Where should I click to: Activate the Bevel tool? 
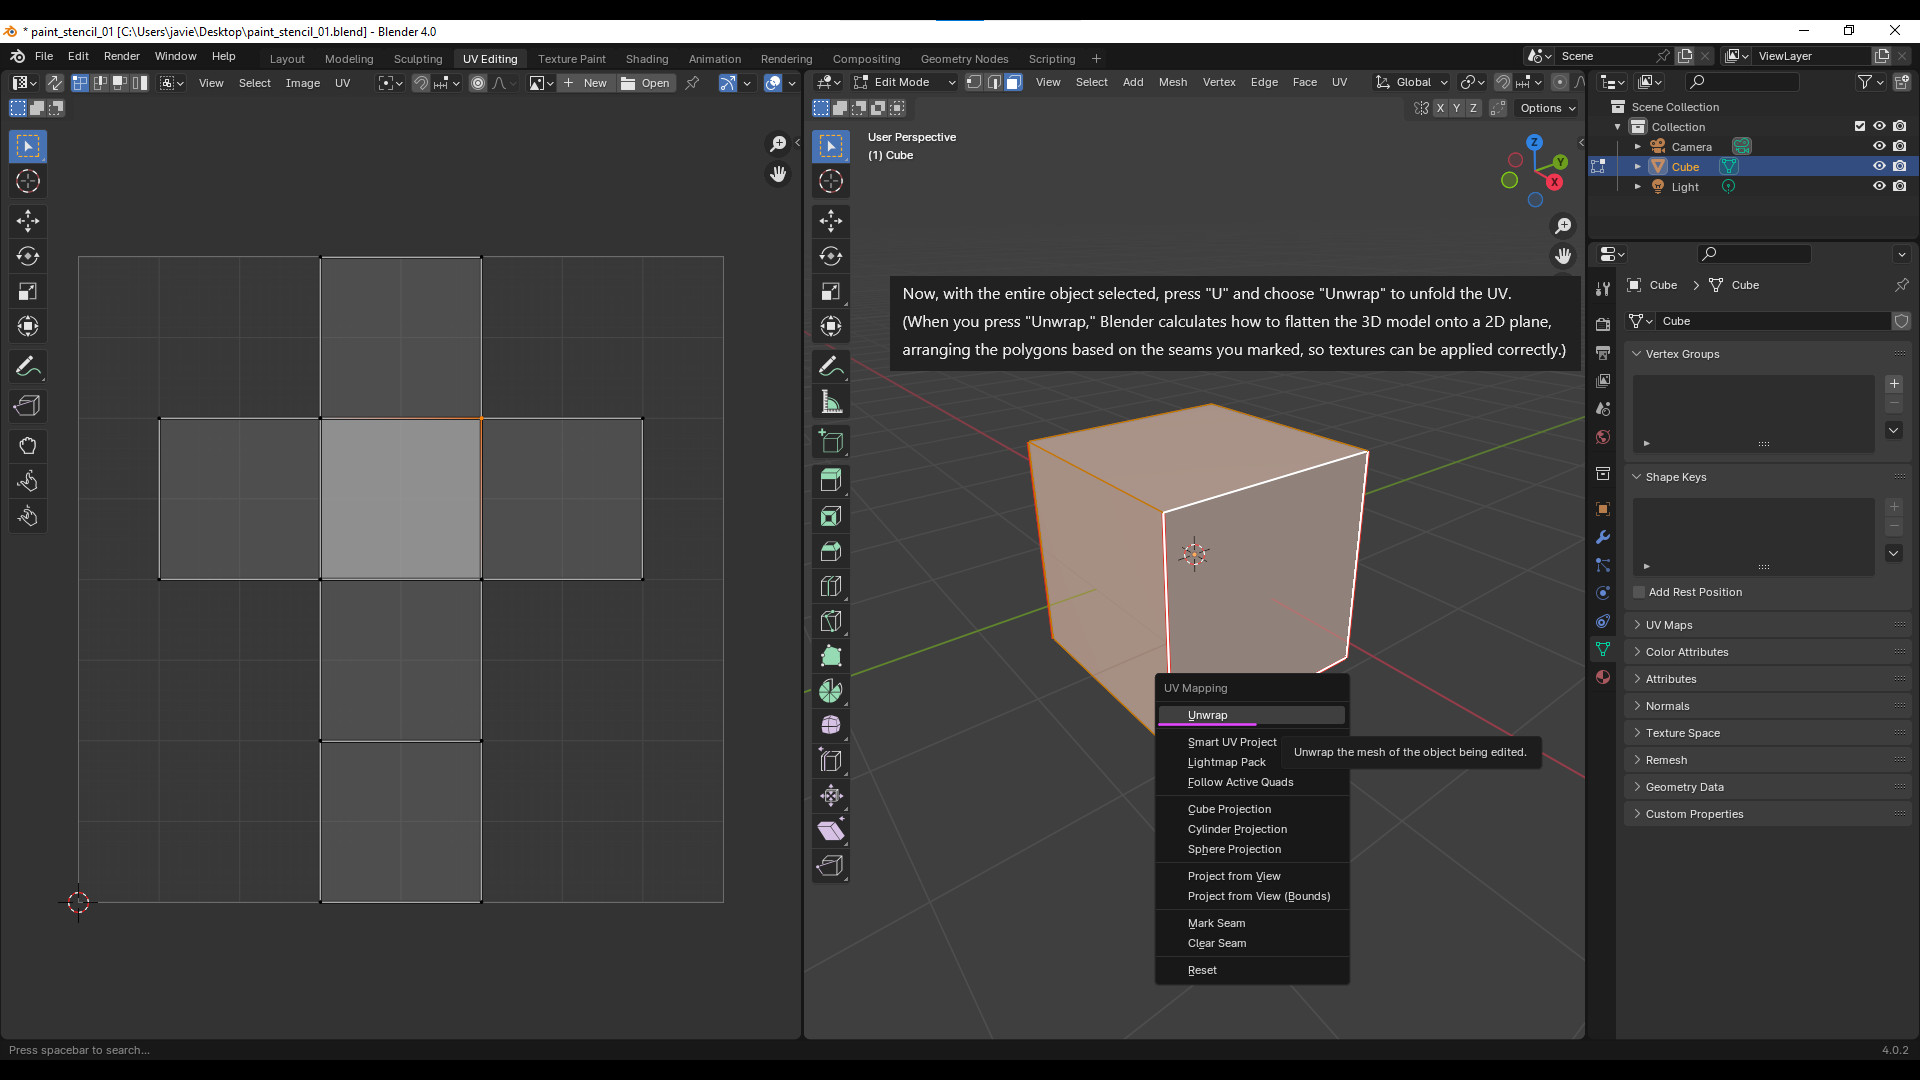click(x=831, y=551)
